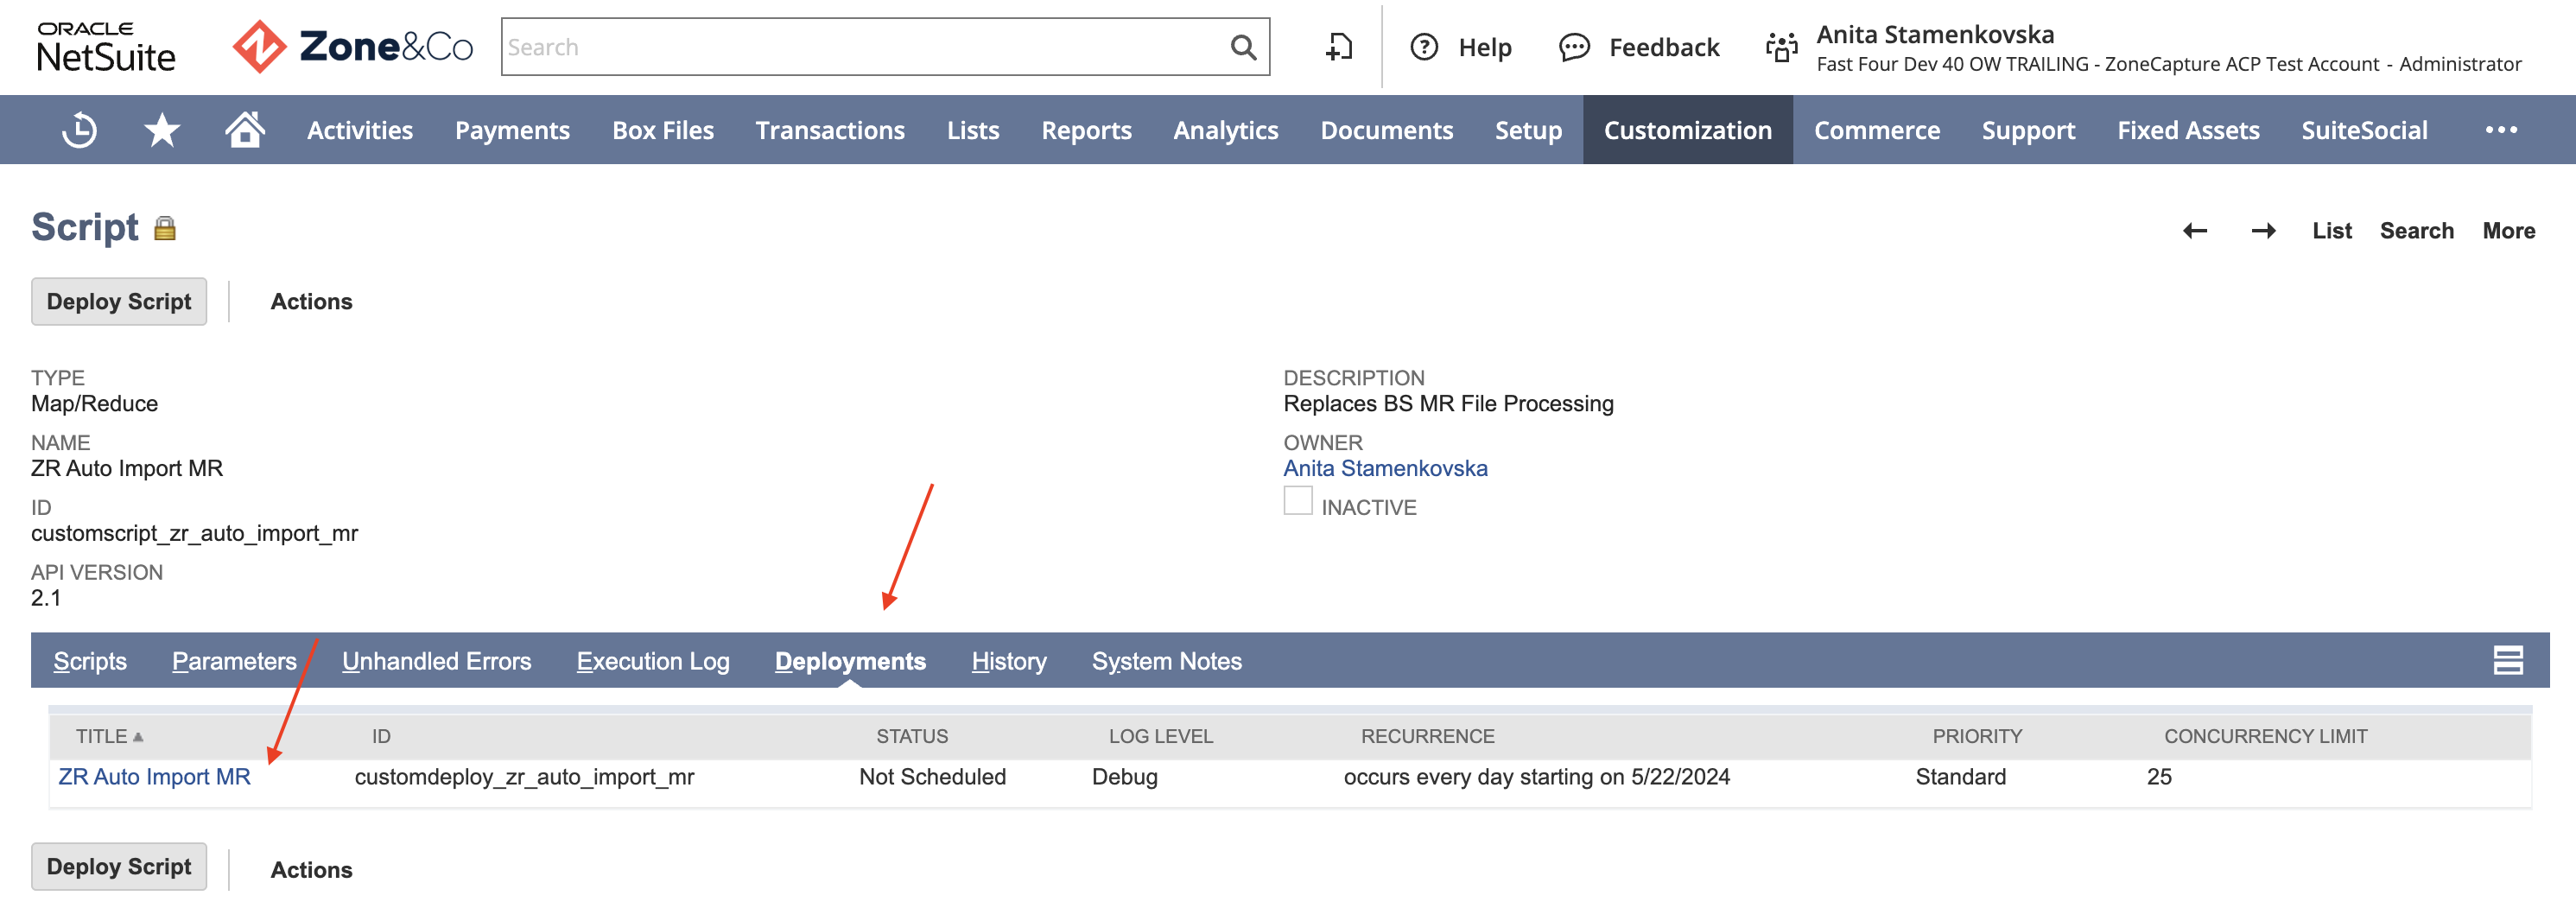Open the Customization menu
This screenshot has width=2576, height=902.
(x=1688, y=130)
